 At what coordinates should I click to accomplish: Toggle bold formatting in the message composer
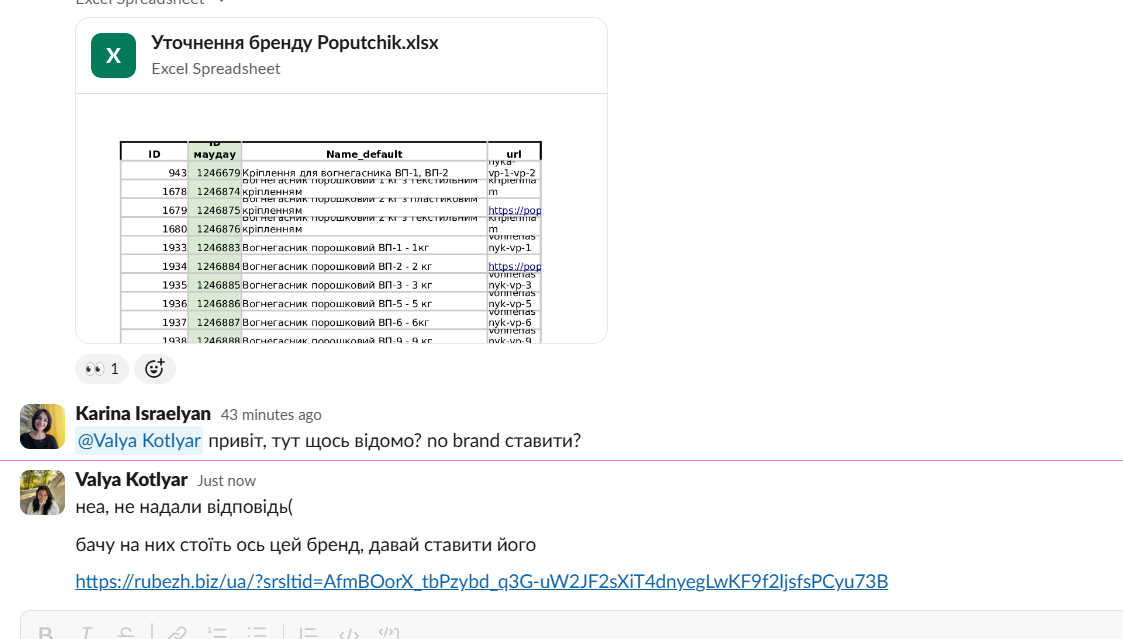point(45,633)
